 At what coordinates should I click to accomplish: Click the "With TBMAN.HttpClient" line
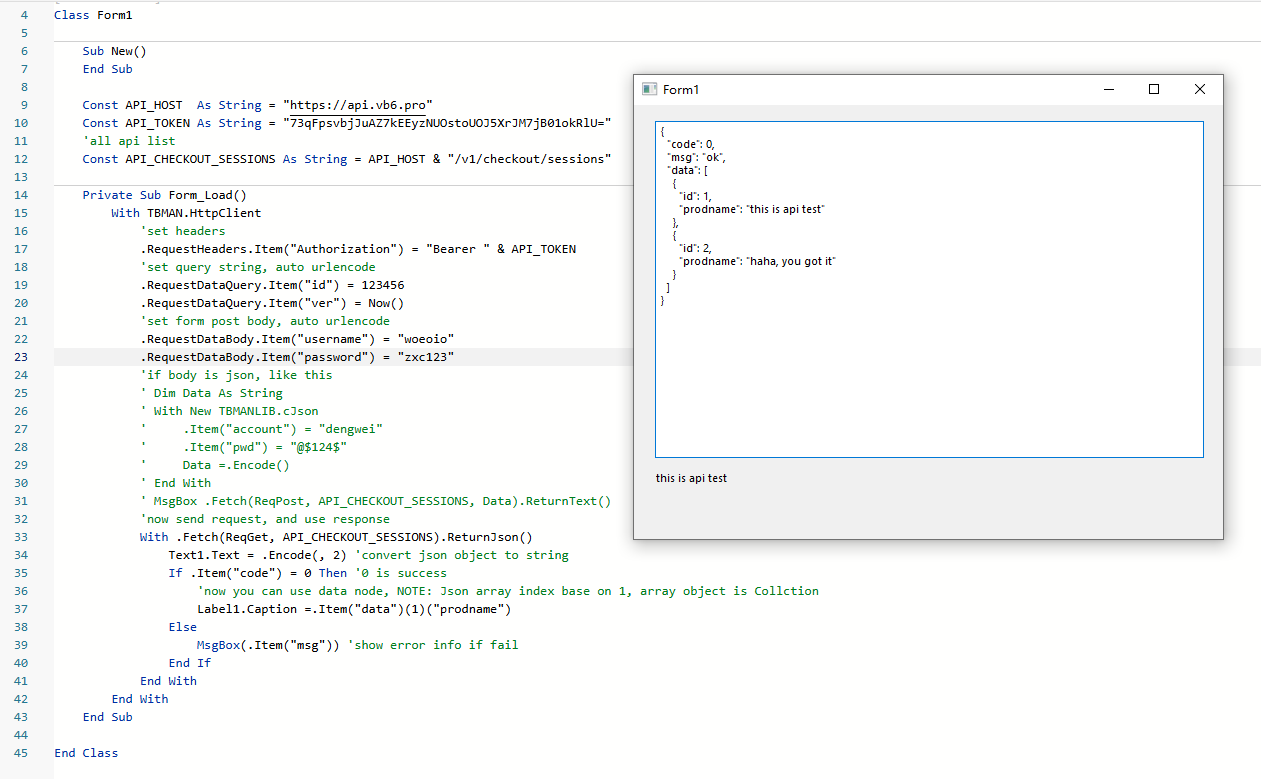(x=186, y=213)
